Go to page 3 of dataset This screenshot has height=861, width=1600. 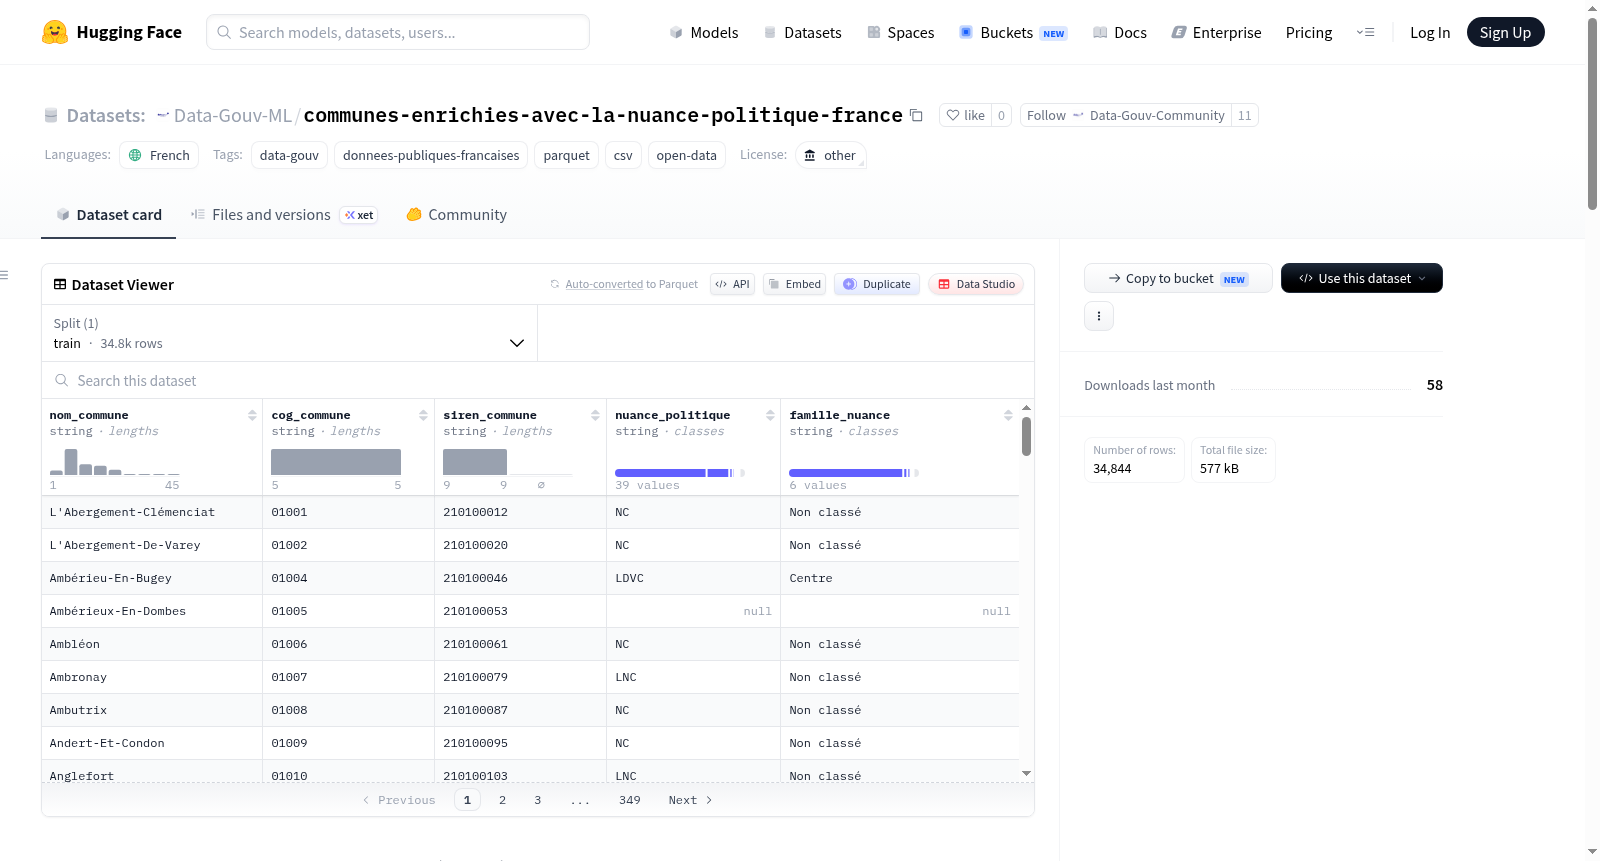pyautogui.click(x=537, y=800)
